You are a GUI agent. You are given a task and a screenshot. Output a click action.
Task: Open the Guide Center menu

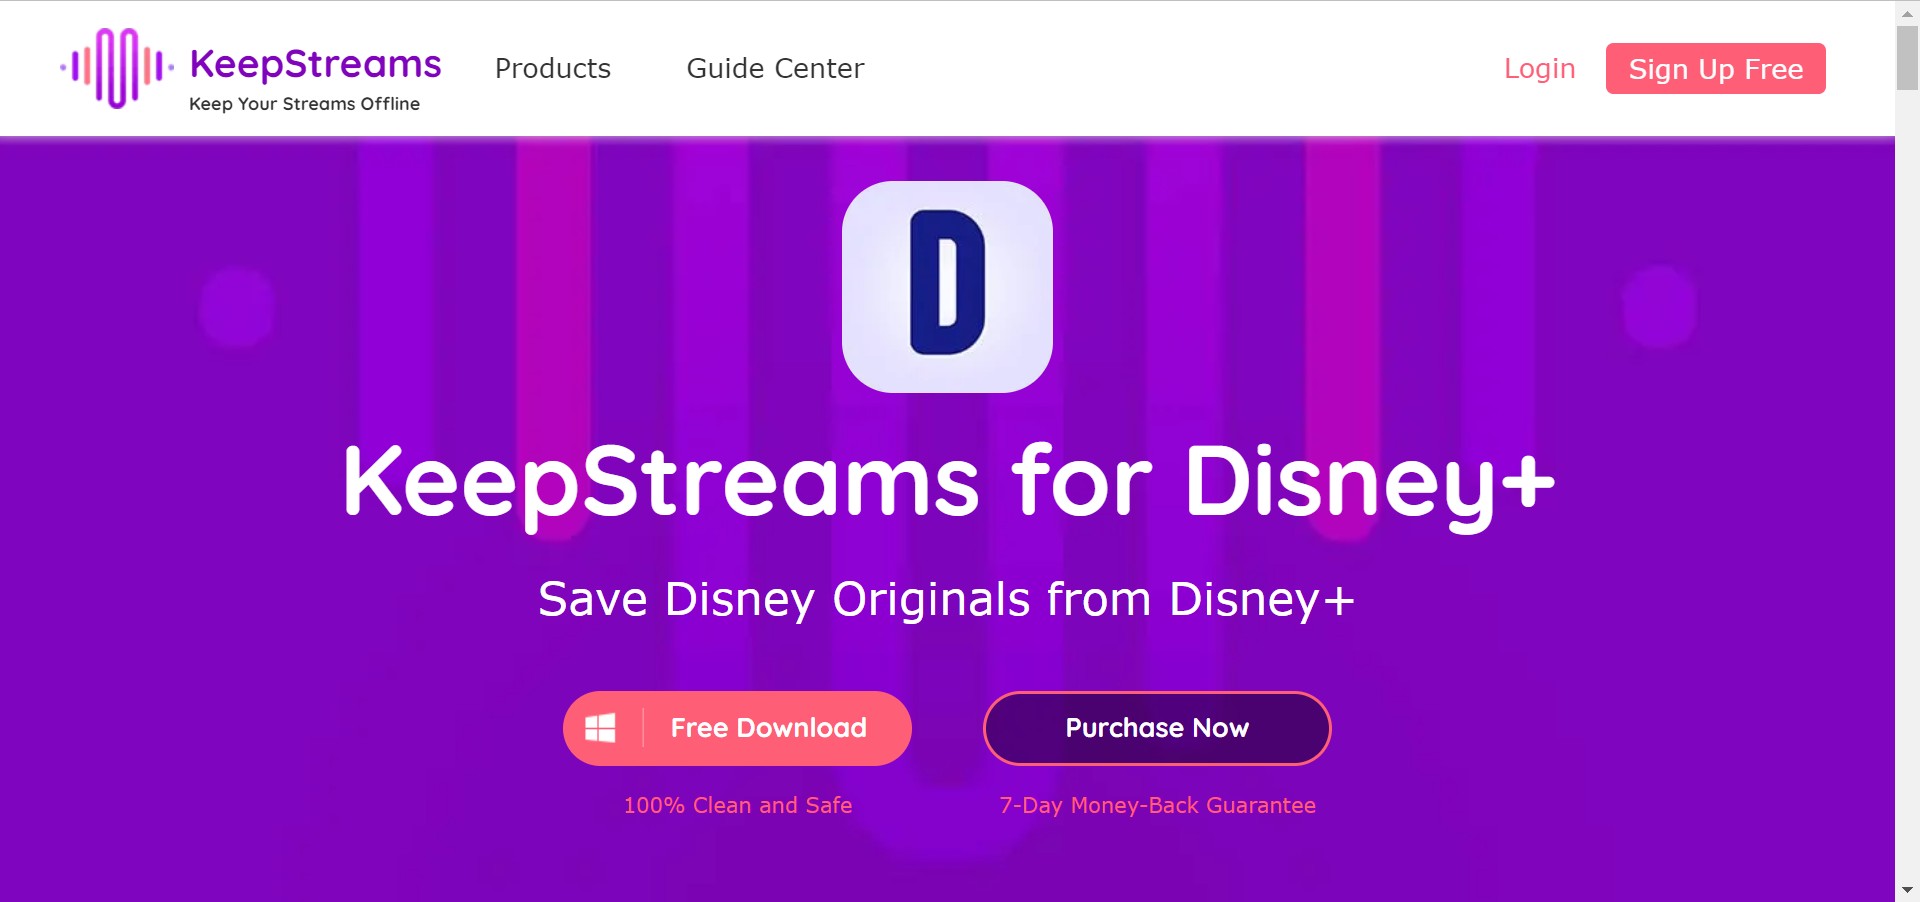pos(775,68)
